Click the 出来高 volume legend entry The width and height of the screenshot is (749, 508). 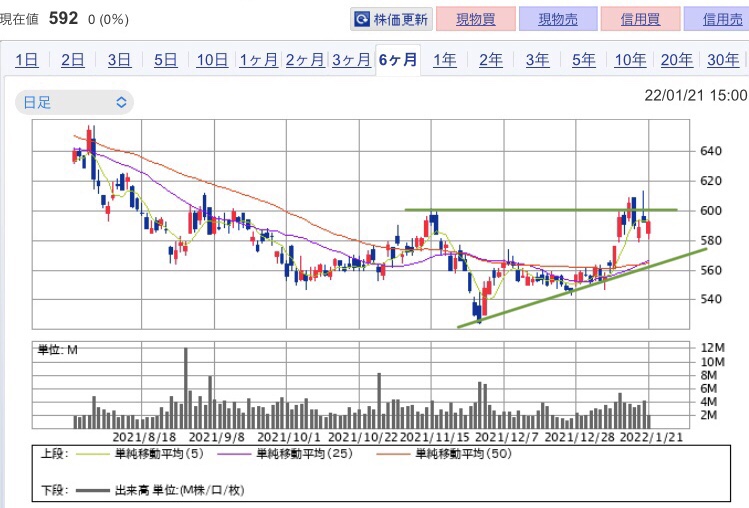coord(160,490)
